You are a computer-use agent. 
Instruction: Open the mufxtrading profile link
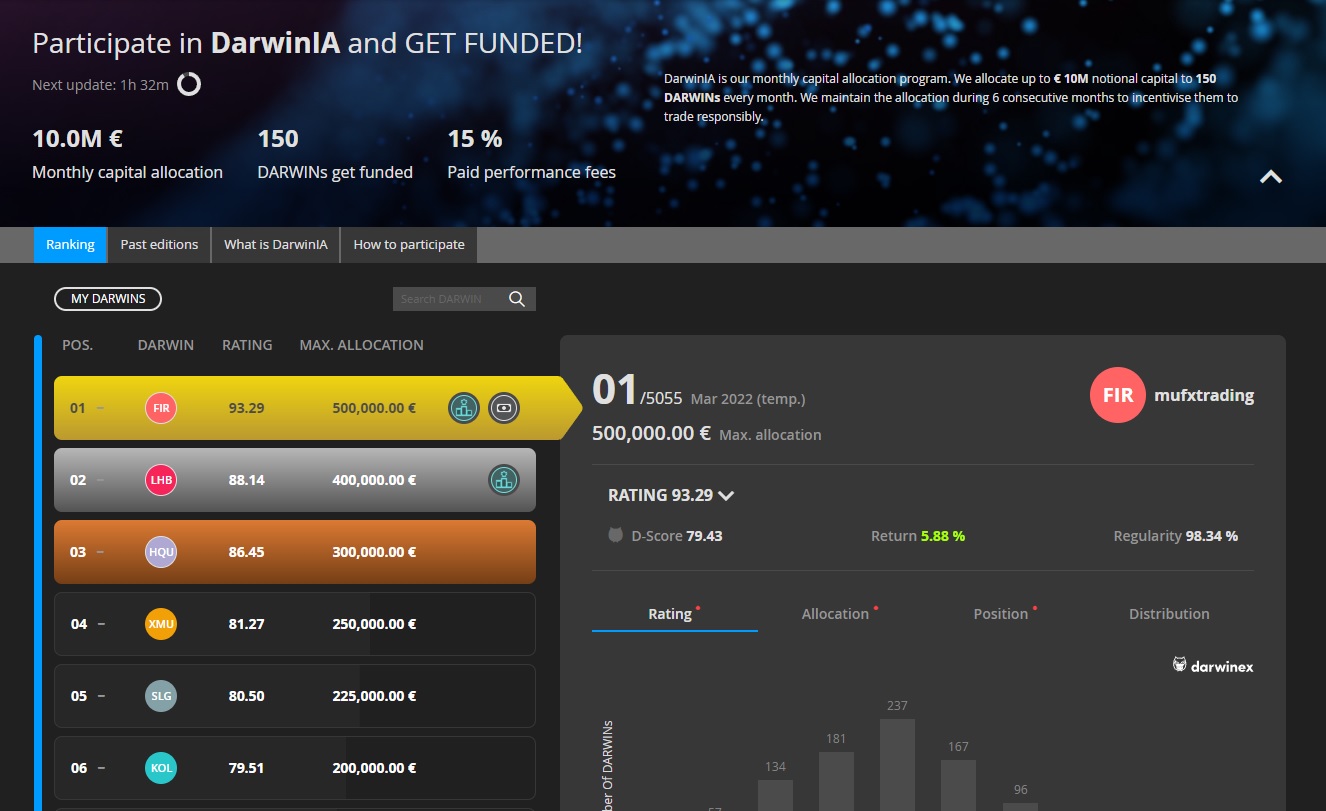[1205, 395]
